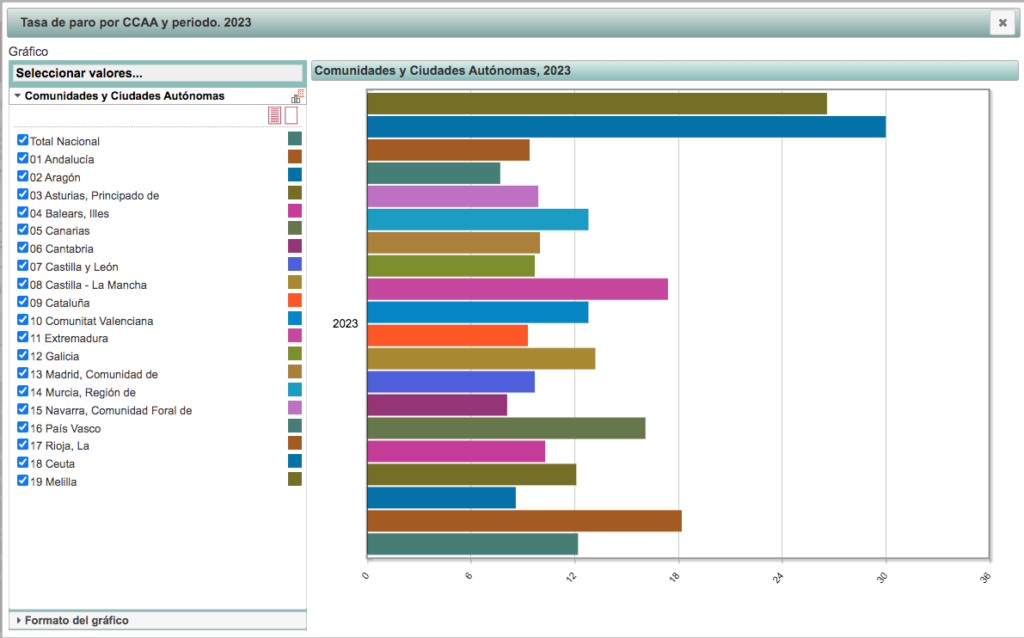Viewport: 1024px width, 638px height.
Task: Pick the color swatch beside 11 Extremadura
Action: click(x=294, y=336)
